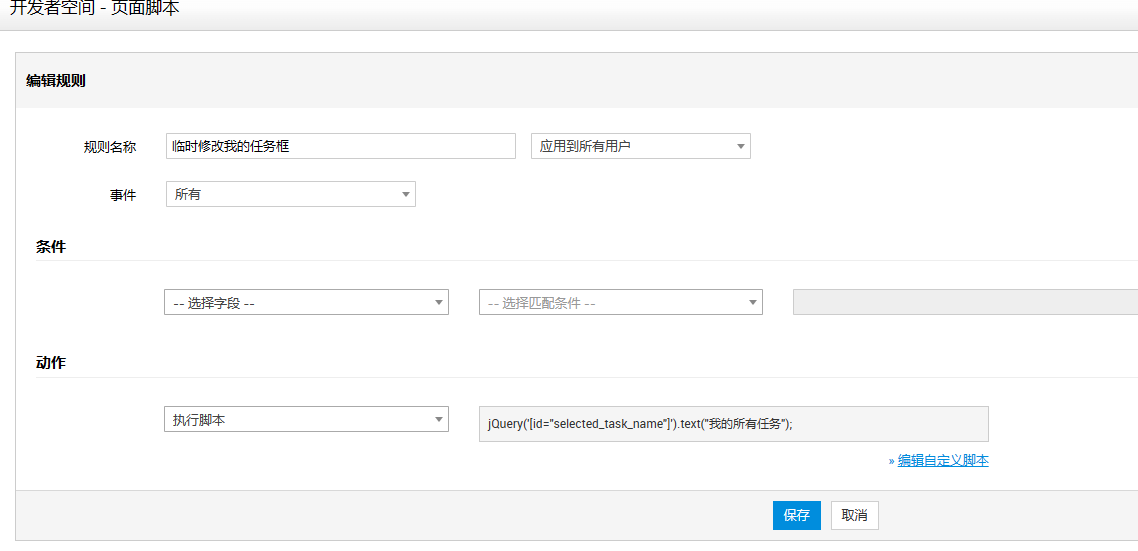1138x551 pixels.
Task: Open the 应用到所有用户 scope dropdown
Action: point(641,146)
